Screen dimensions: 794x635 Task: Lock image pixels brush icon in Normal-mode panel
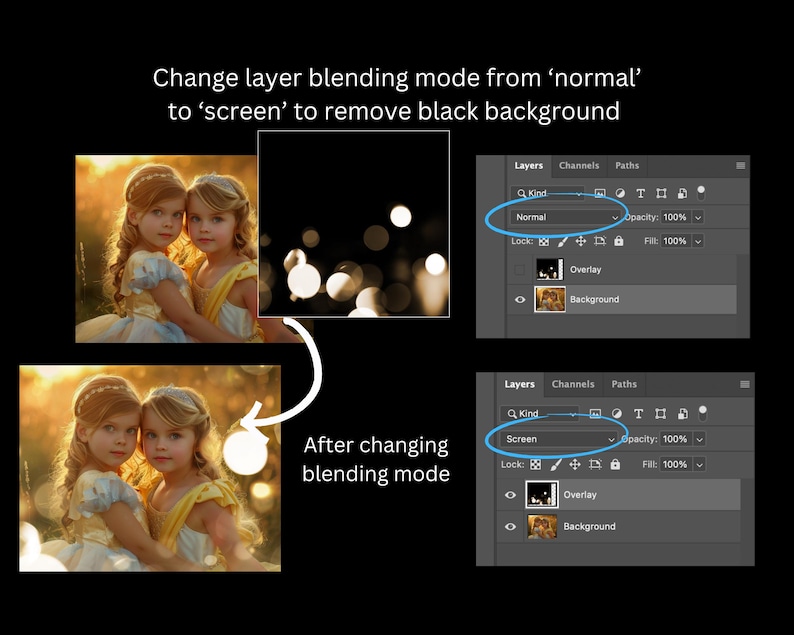pyautogui.click(x=562, y=242)
